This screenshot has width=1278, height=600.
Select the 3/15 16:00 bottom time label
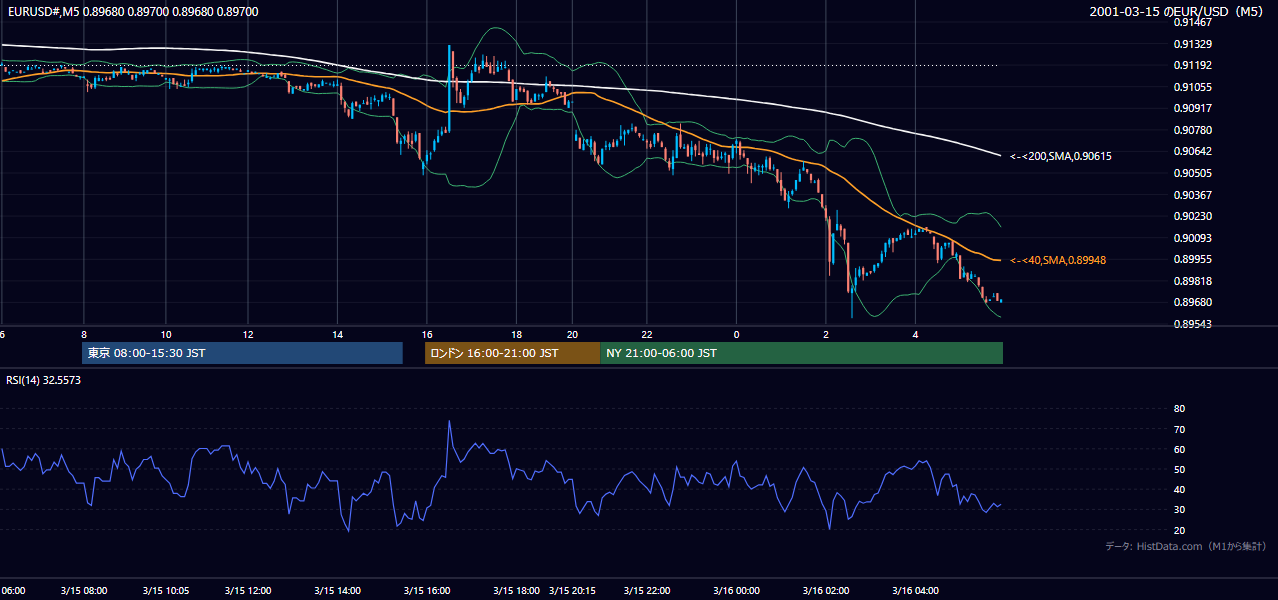tap(426, 590)
